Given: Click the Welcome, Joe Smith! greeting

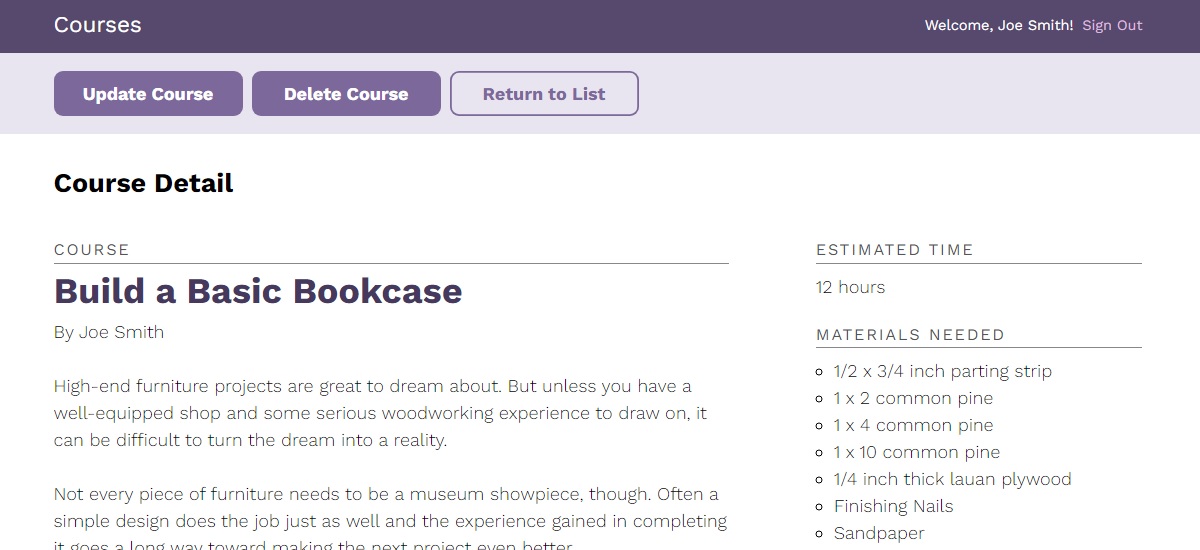Looking at the screenshot, I should [998, 26].
